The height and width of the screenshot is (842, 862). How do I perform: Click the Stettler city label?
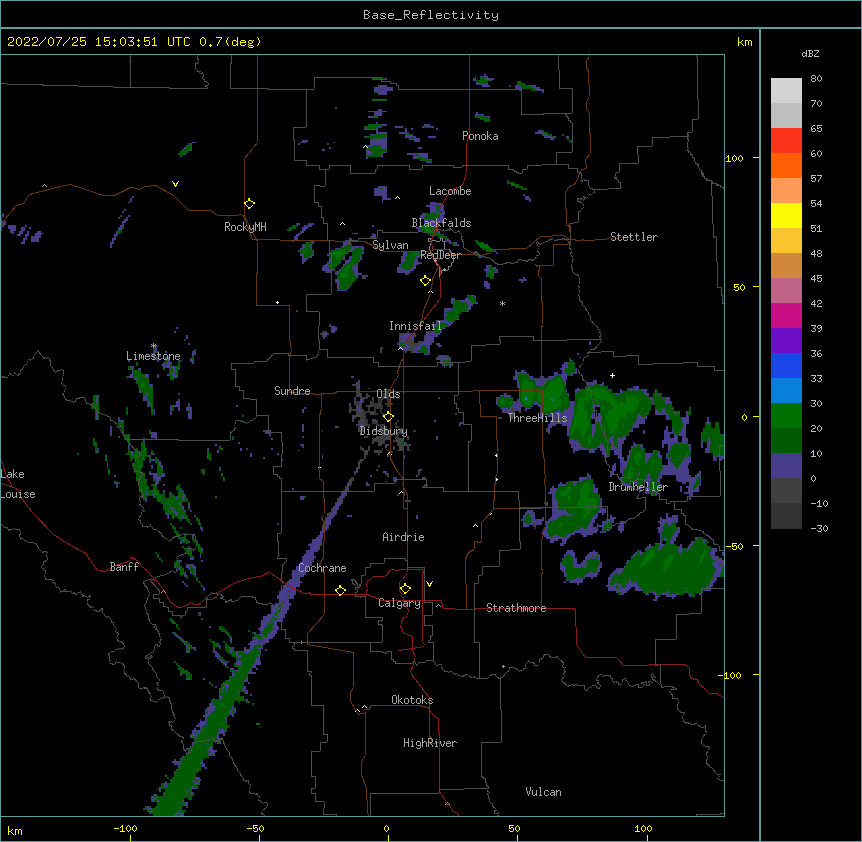point(634,237)
